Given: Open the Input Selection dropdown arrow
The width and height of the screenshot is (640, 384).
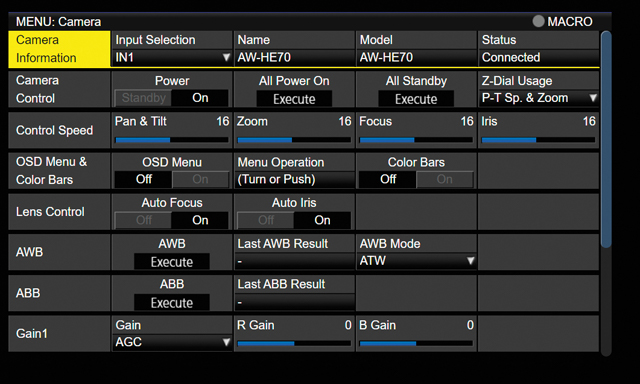Looking at the screenshot, I should 226,57.
